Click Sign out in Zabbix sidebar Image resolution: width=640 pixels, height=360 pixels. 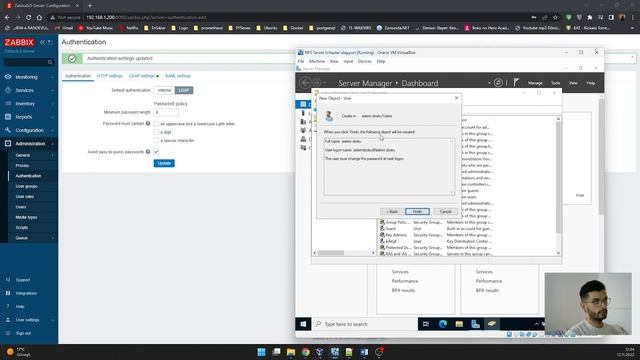click(23, 333)
